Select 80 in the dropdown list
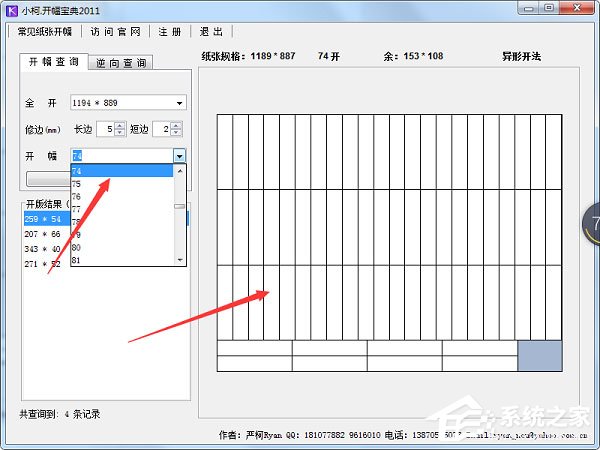Image resolution: width=600 pixels, height=450 pixels. click(122, 247)
